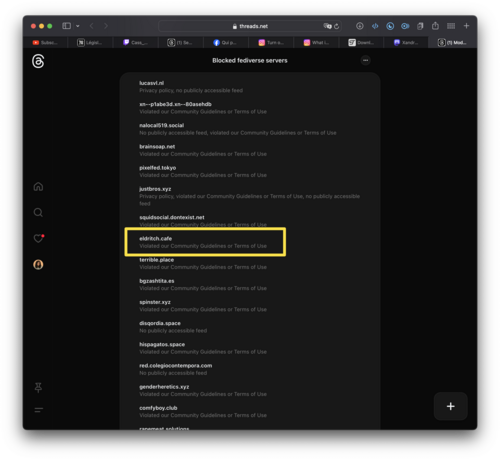Click the Threads logo
The width and height of the screenshot is (500, 460).
38,61
